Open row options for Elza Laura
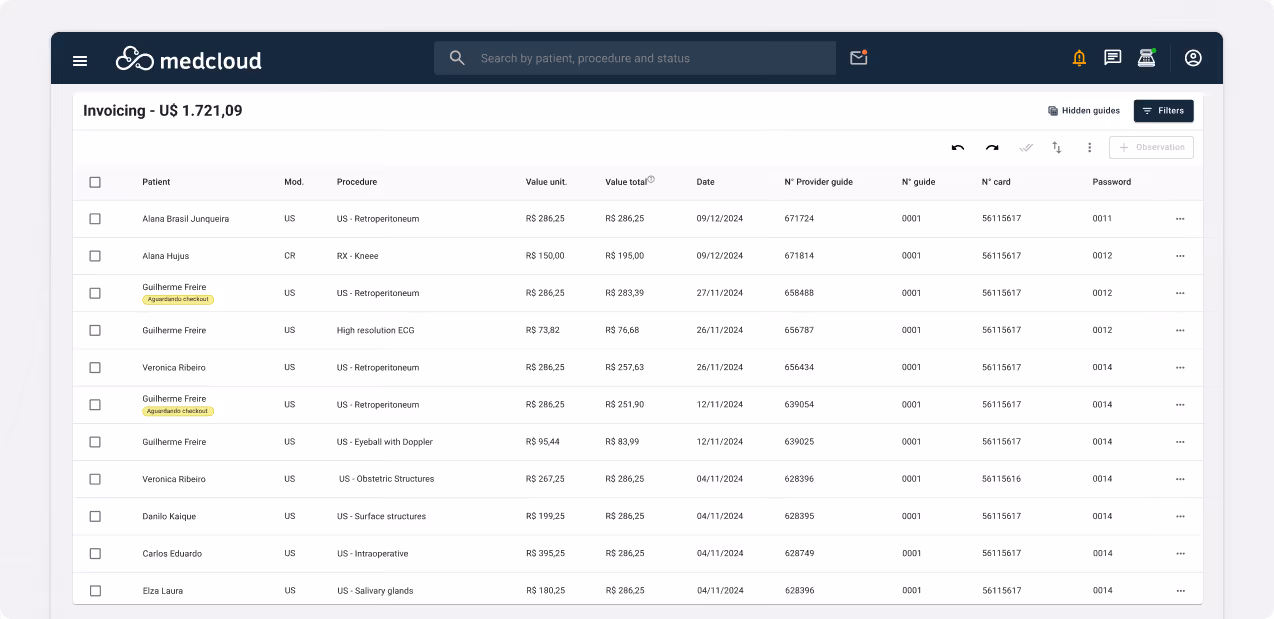 click(x=1181, y=590)
